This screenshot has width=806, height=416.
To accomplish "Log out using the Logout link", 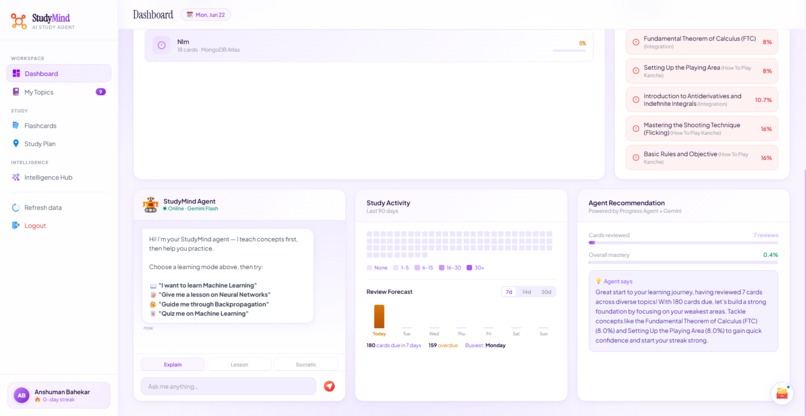I will (59, 226).
